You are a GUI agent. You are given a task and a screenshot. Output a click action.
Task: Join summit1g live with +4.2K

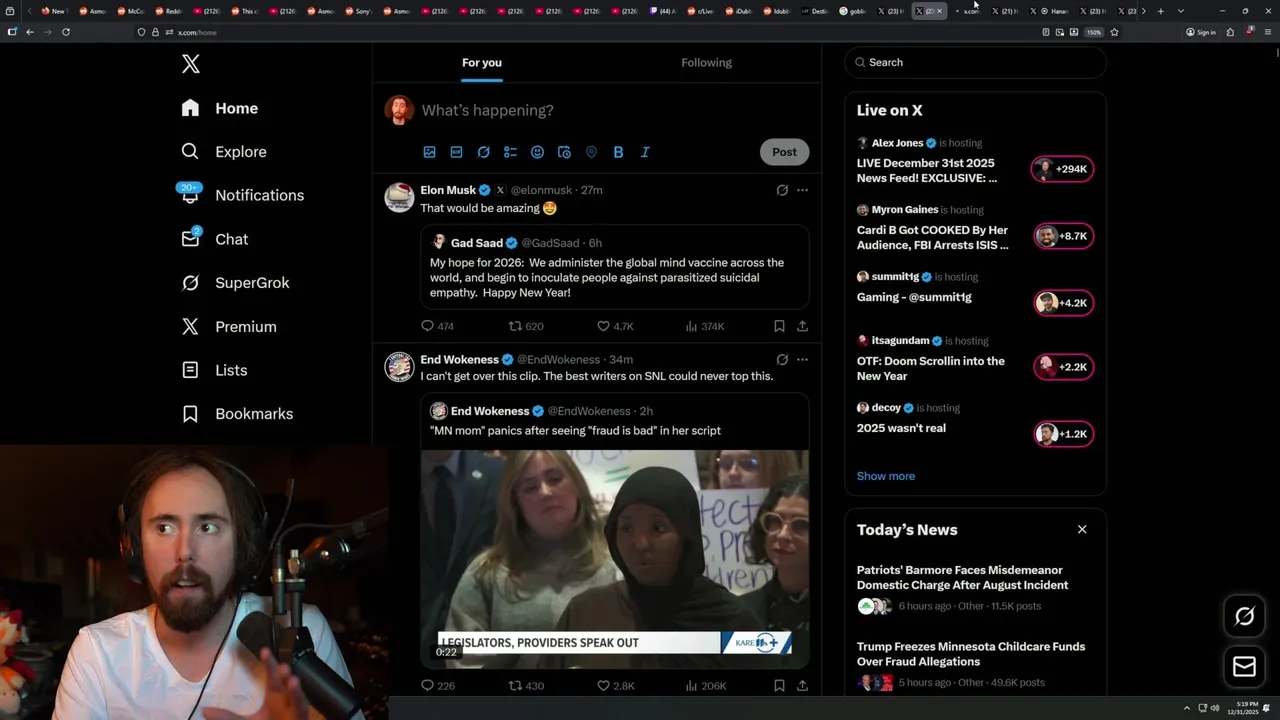[x=1063, y=303]
